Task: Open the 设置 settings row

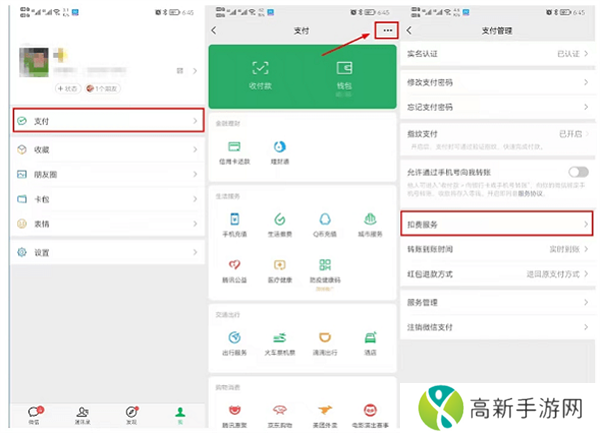Action: click(x=108, y=252)
